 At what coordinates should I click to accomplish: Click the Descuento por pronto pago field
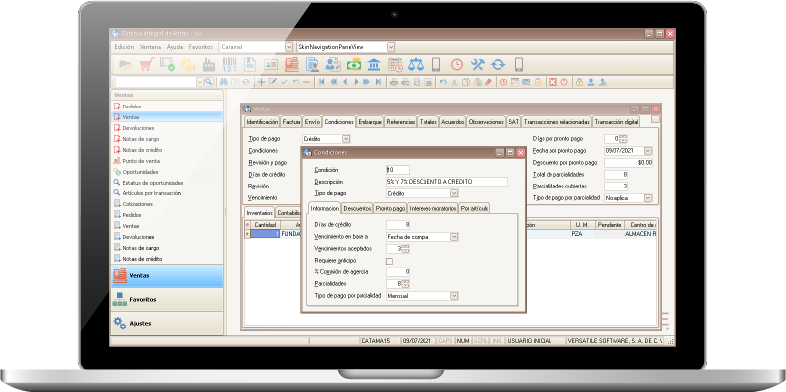pos(629,163)
